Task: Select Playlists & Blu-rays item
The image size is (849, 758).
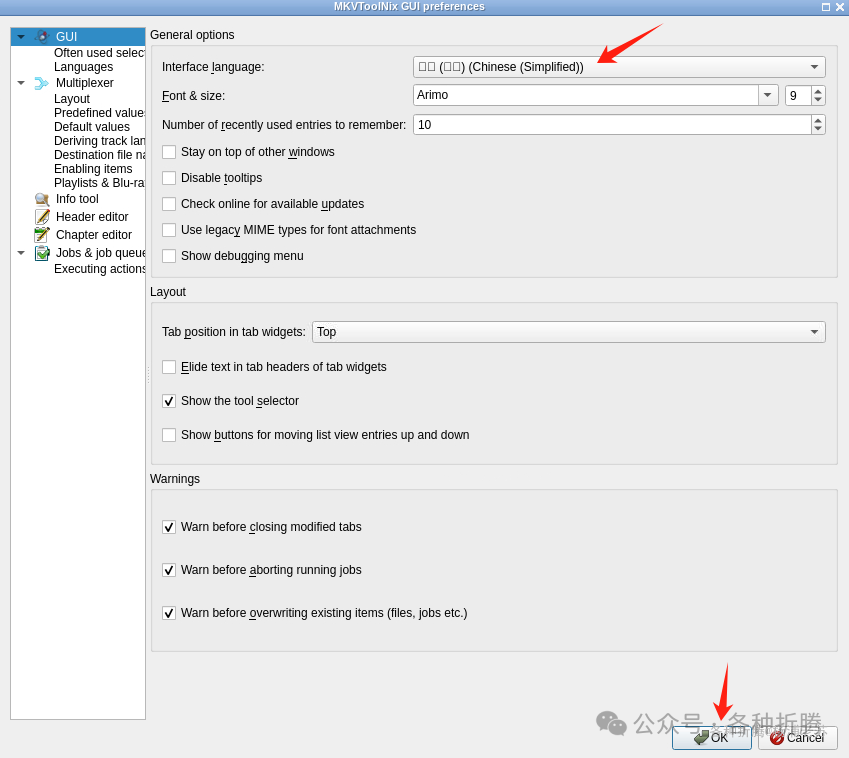Action: (x=99, y=183)
